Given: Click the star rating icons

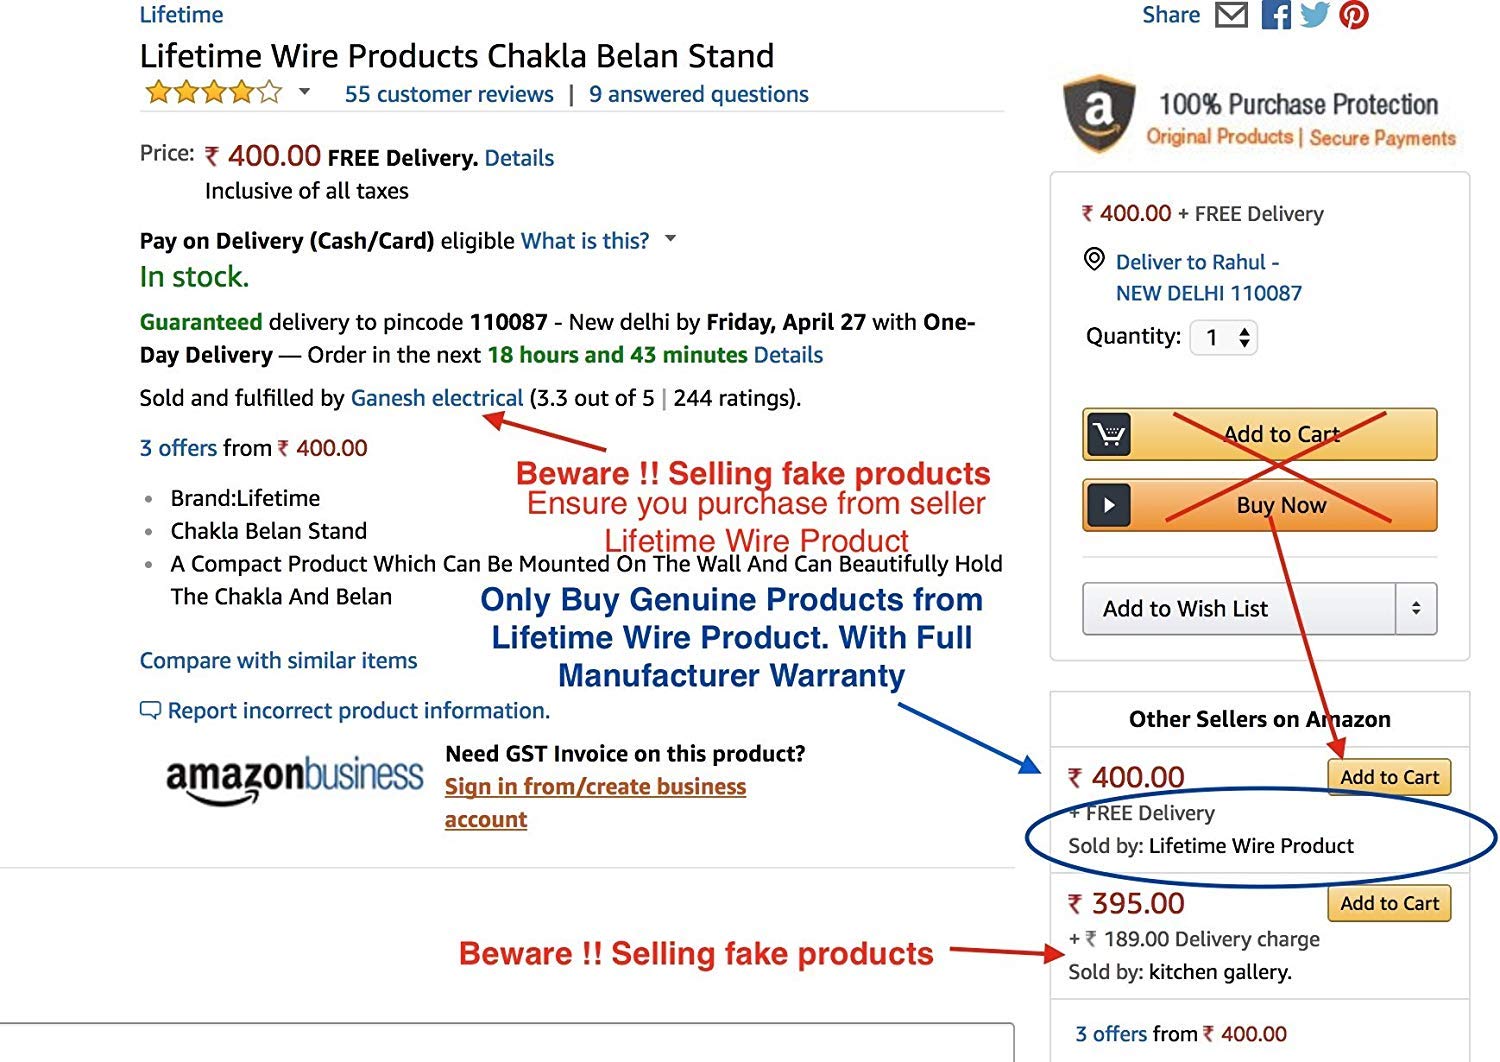Looking at the screenshot, I should [213, 93].
